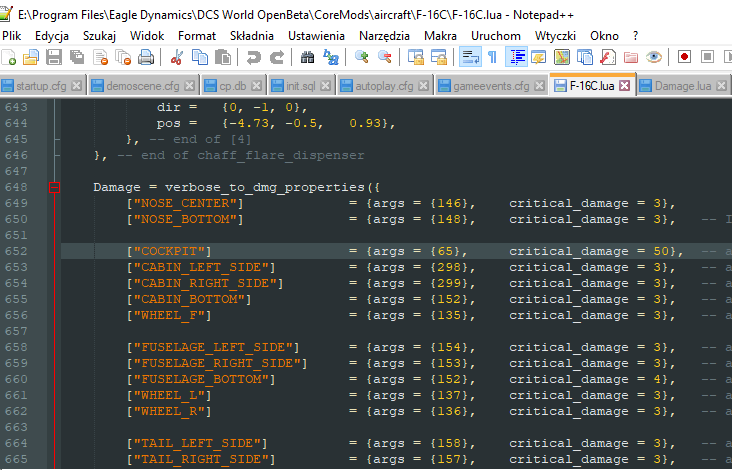Screen dimensions: 732x470
Task: Print the document using the printer icon
Action: [x=146, y=57]
